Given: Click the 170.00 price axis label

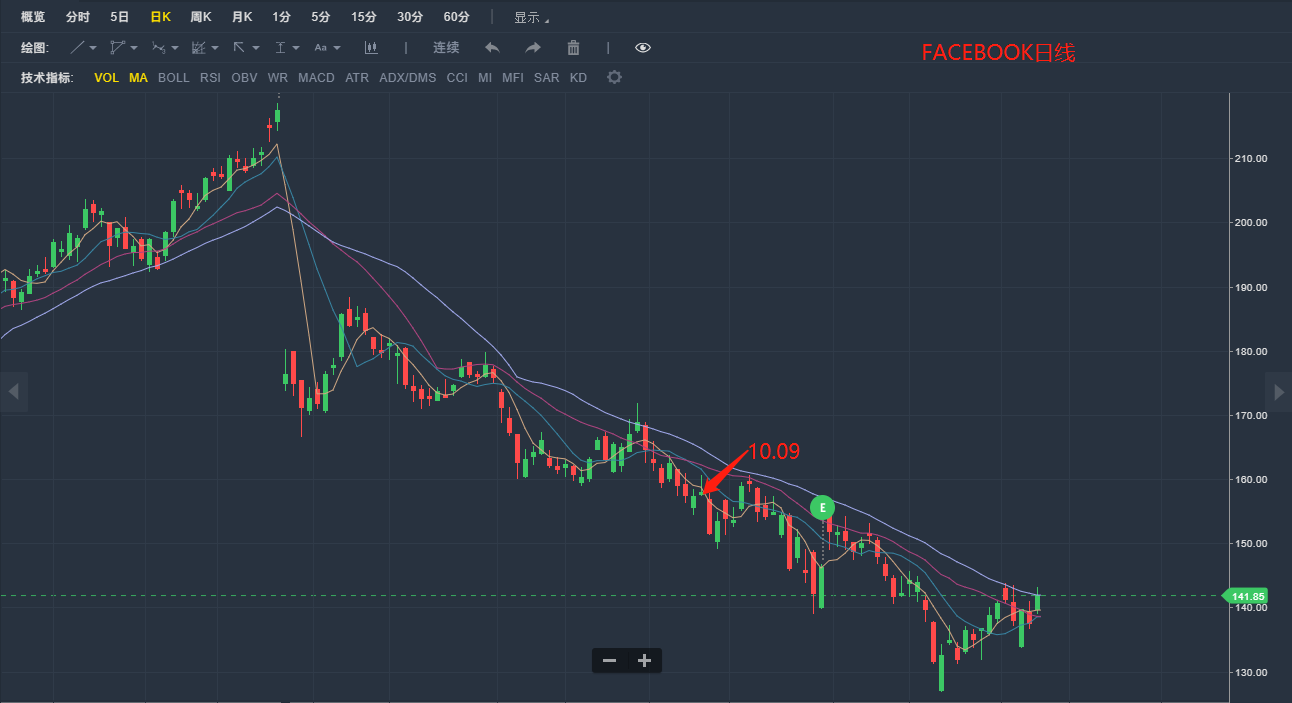Looking at the screenshot, I should pyautogui.click(x=1252, y=416).
